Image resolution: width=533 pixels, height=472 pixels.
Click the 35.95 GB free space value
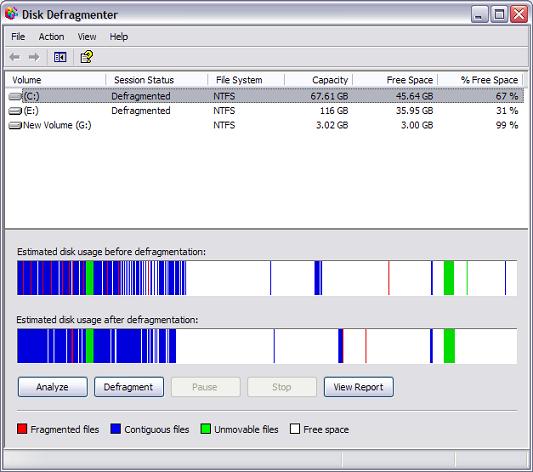point(414,111)
